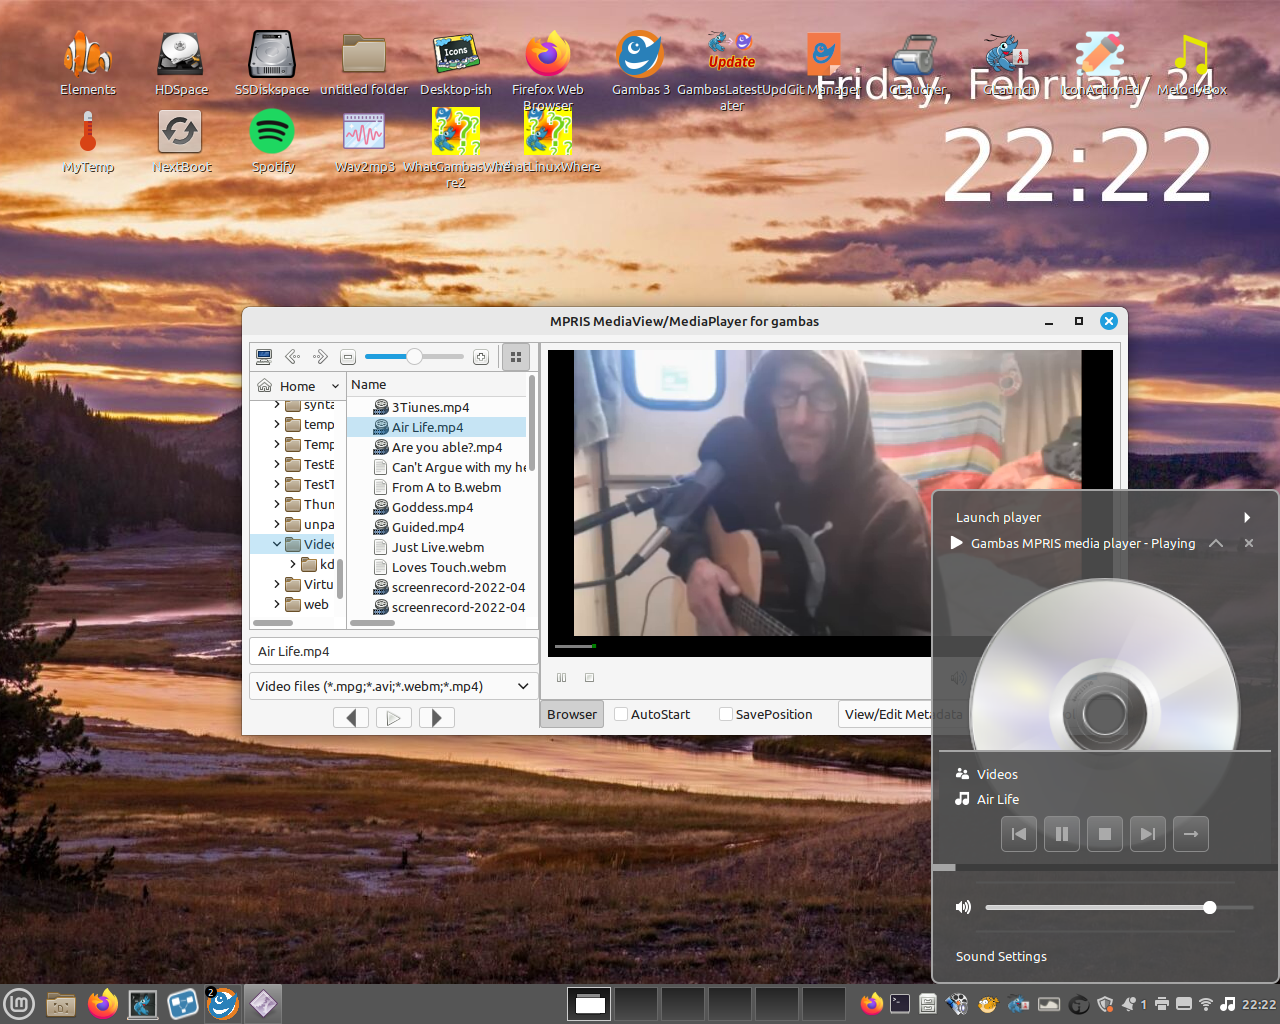Adjust the volume slider in sound applet
1280x1024 pixels.
pyautogui.click(x=1119, y=907)
